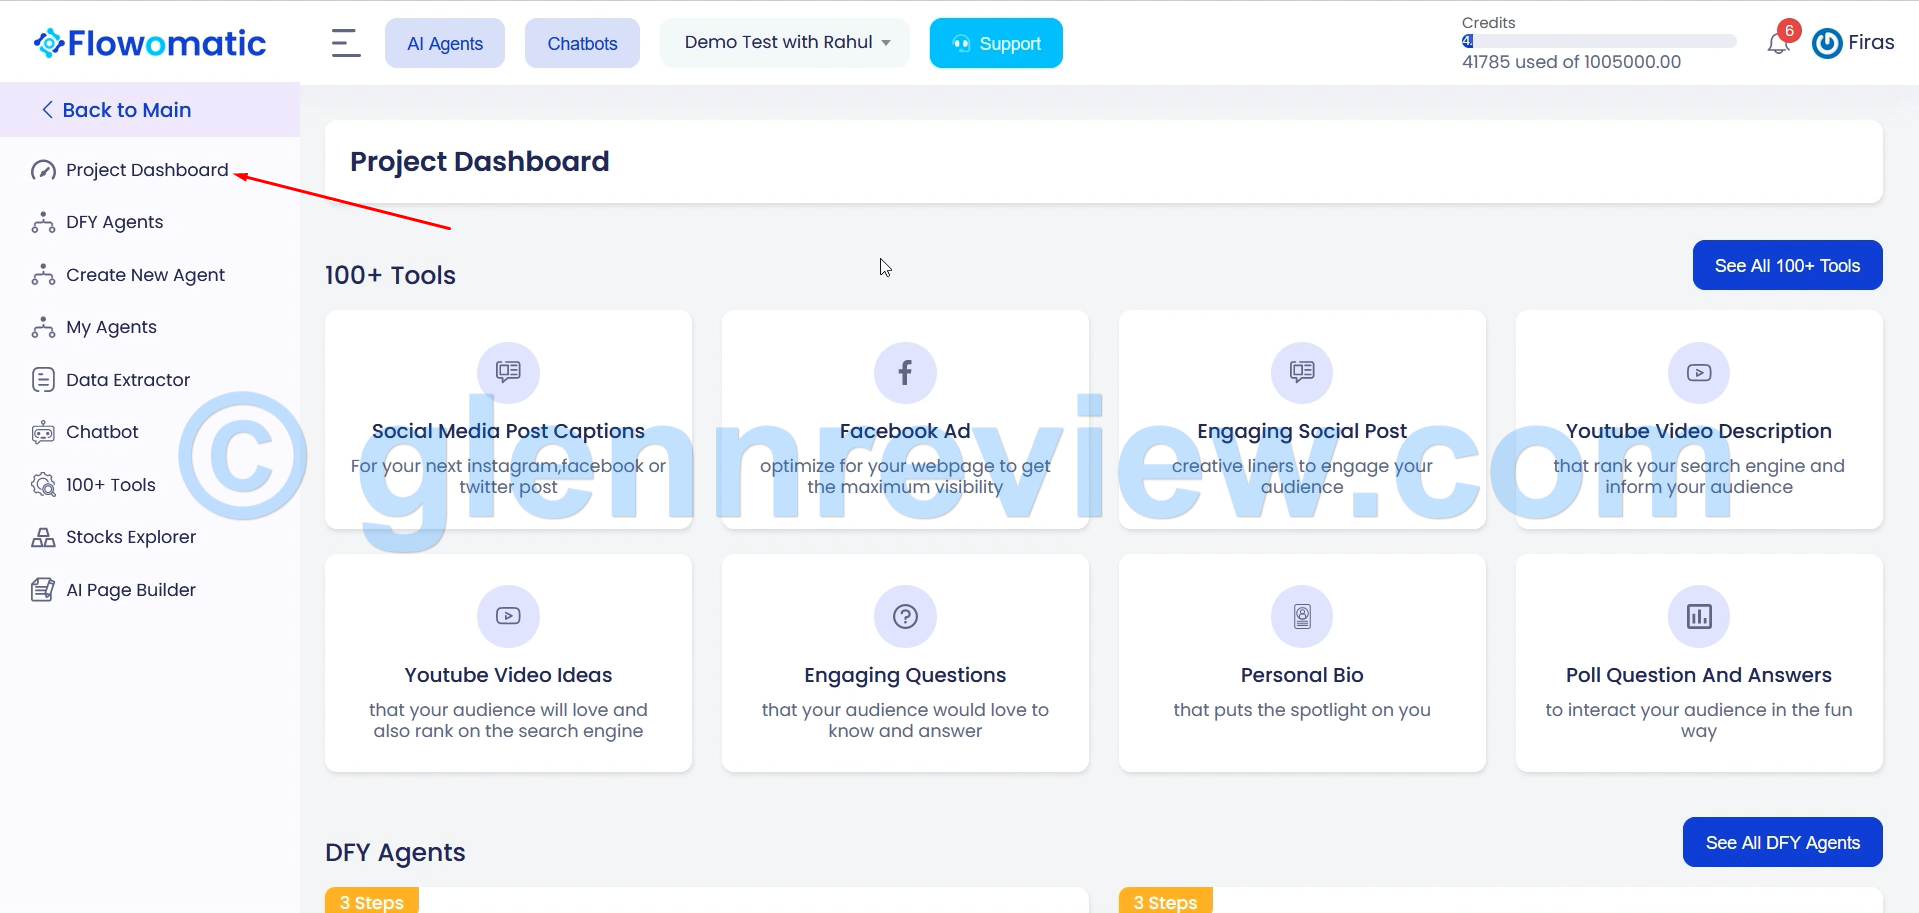Screen dimensions: 1919x913
Task: Open the notifications bell icon
Action: (x=1778, y=44)
